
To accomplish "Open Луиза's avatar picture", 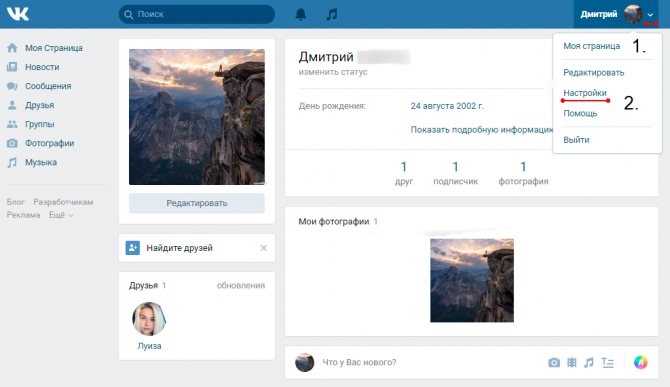I will [x=149, y=319].
